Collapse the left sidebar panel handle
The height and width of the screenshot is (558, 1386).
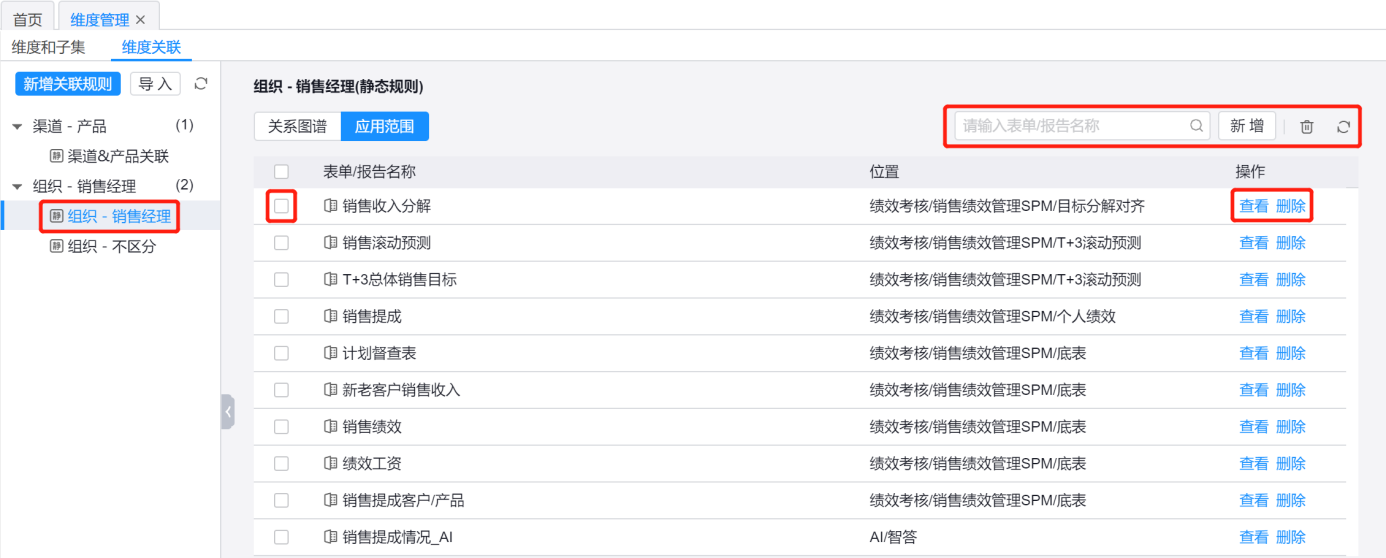(228, 411)
